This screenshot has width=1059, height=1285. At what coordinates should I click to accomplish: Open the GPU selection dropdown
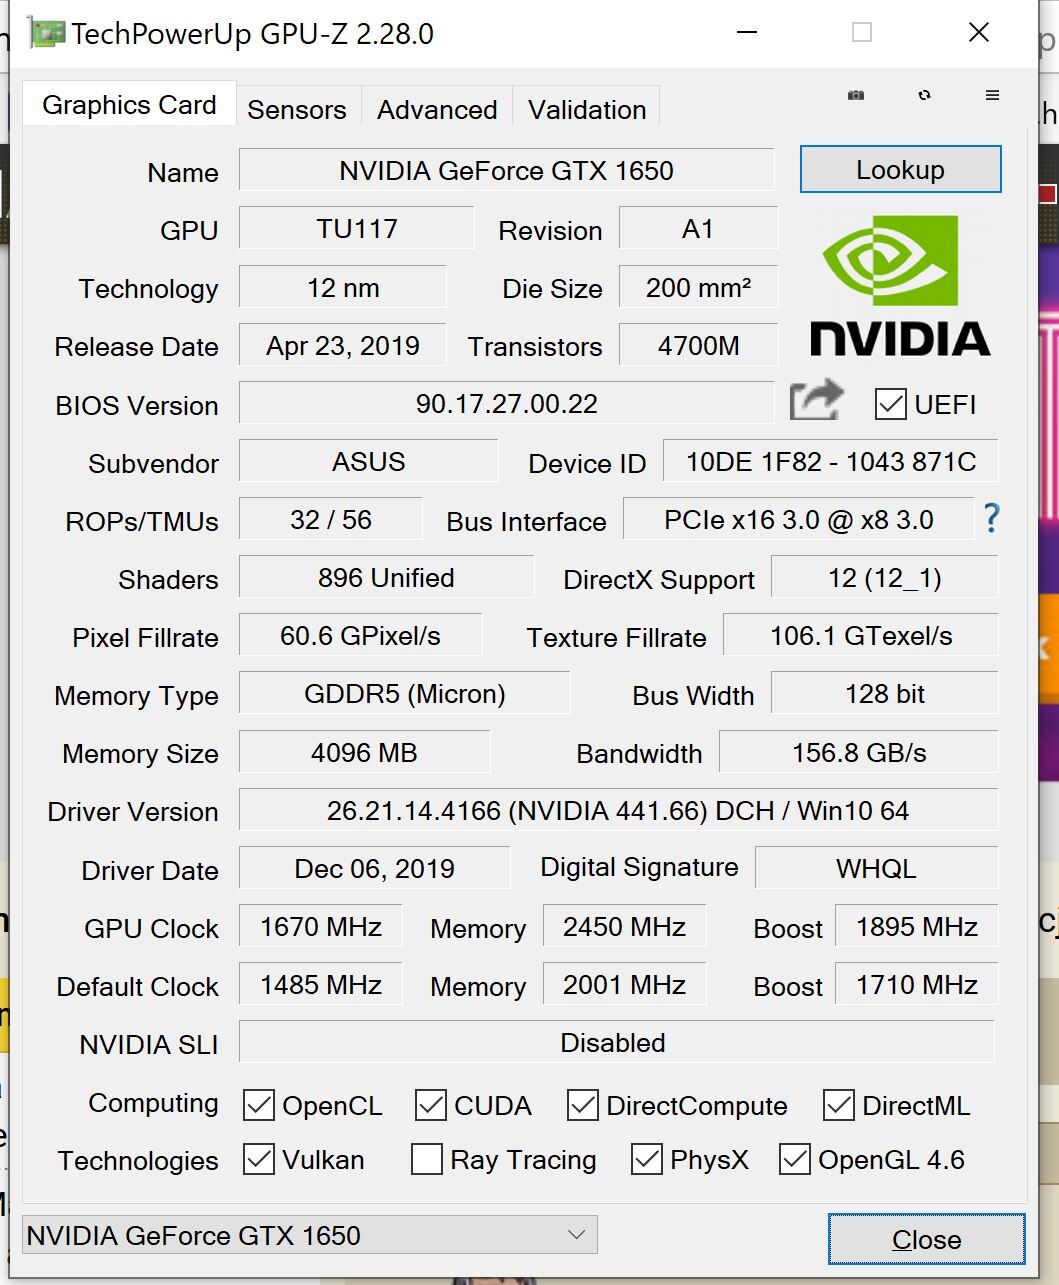309,1235
